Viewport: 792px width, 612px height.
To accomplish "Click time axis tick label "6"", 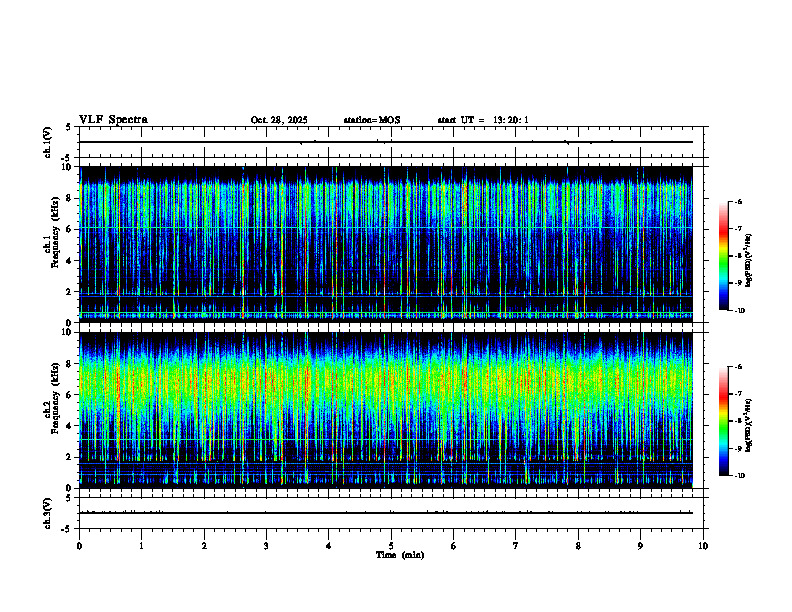I will tap(454, 546).
